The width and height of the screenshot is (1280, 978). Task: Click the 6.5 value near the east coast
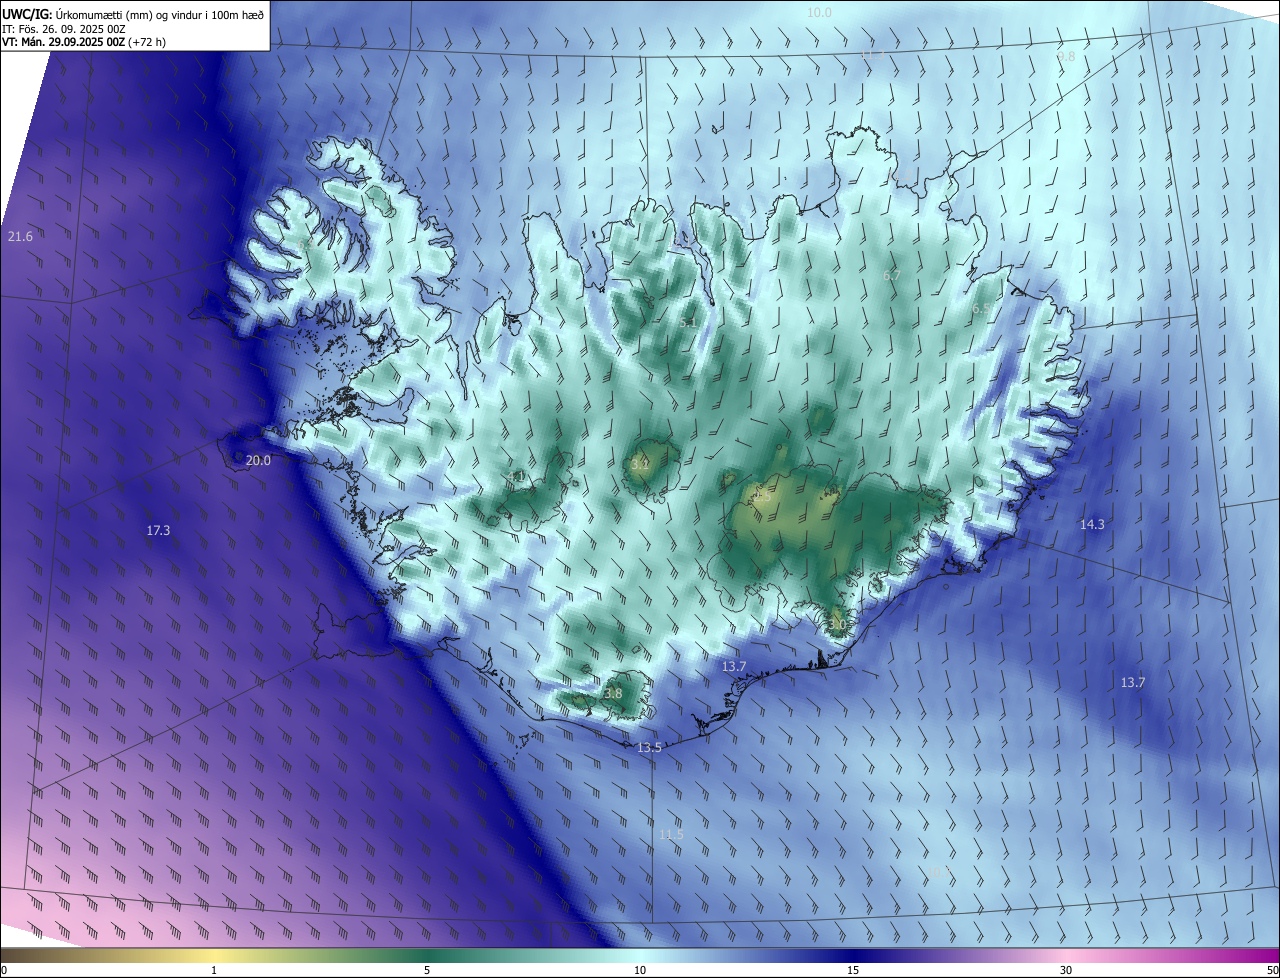(981, 310)
